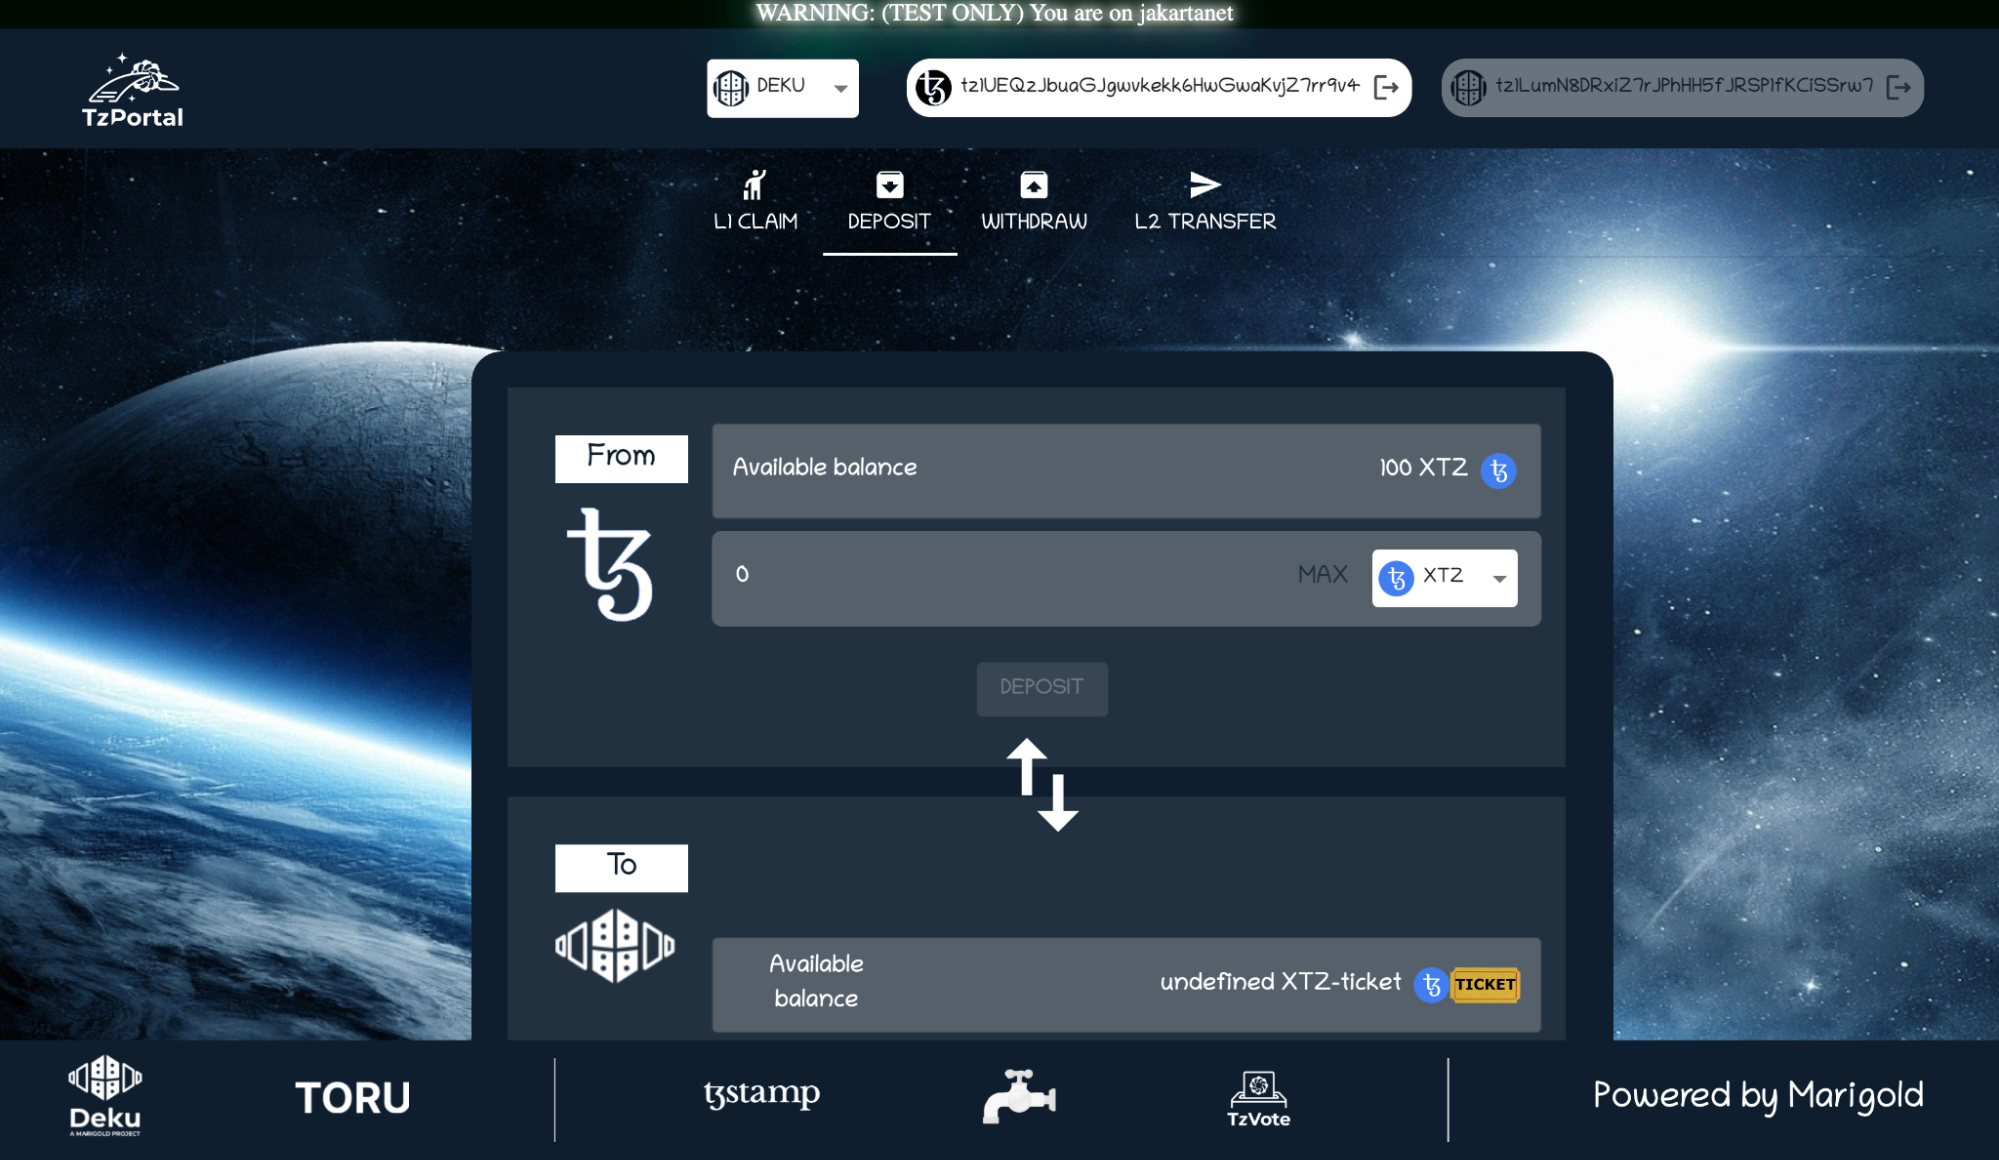Open the faucet tap icon
This screenshot has height=1160, width=1999.
point(1018,1096)
